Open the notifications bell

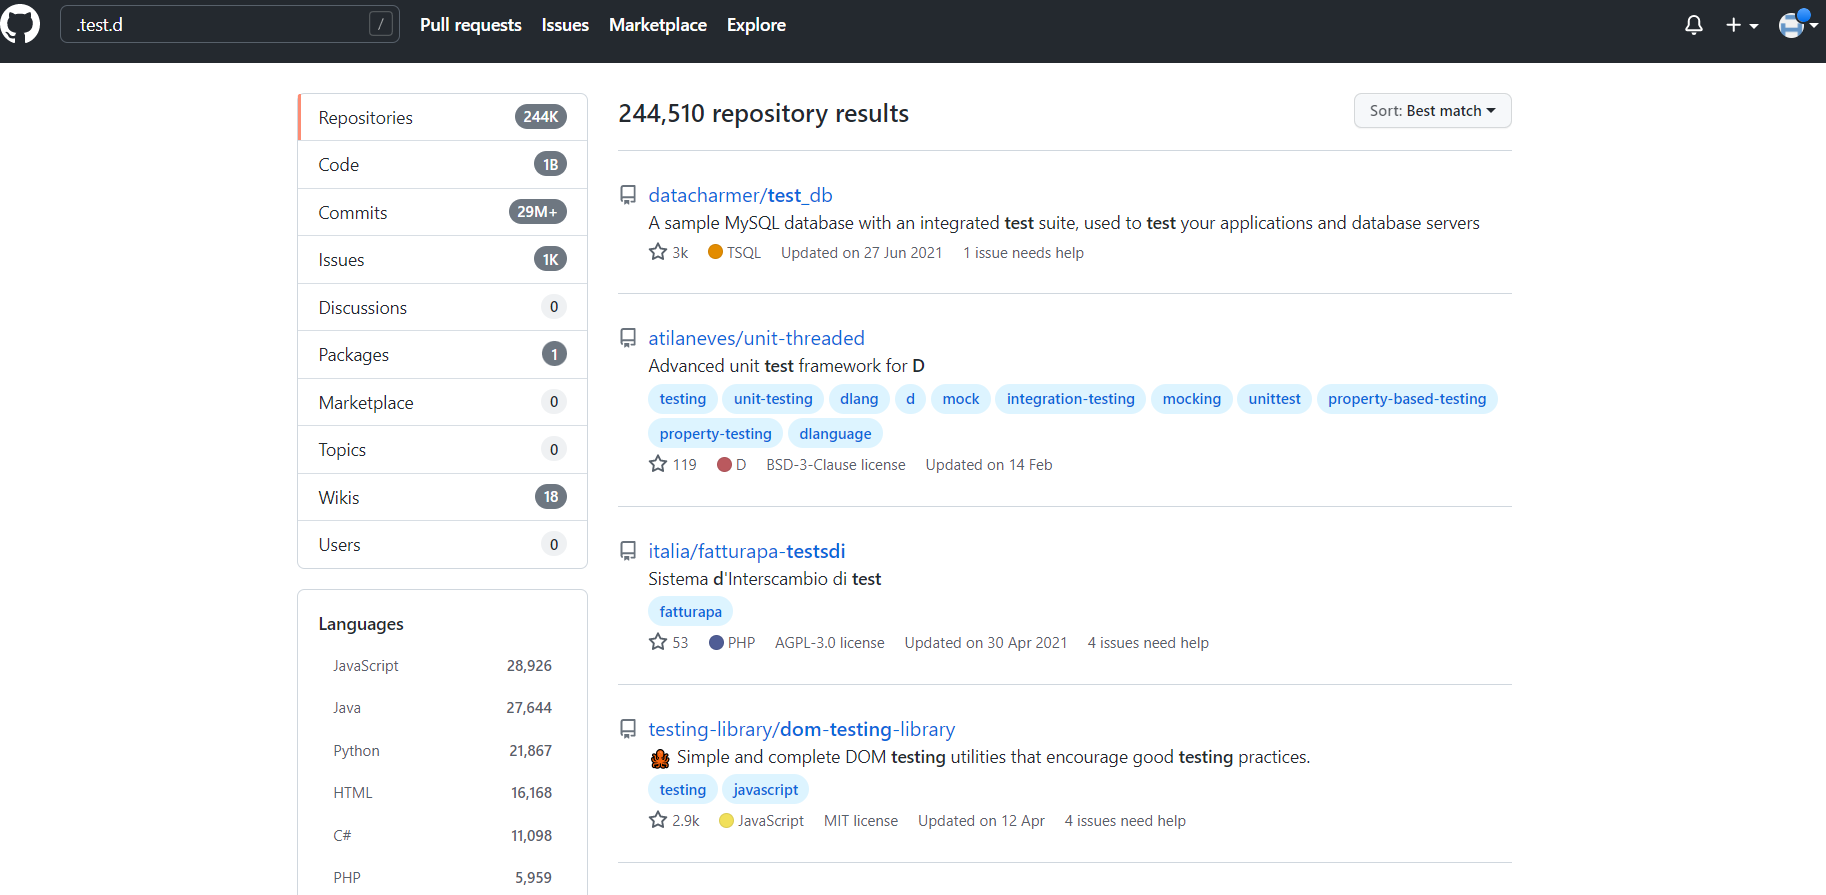1693,25
